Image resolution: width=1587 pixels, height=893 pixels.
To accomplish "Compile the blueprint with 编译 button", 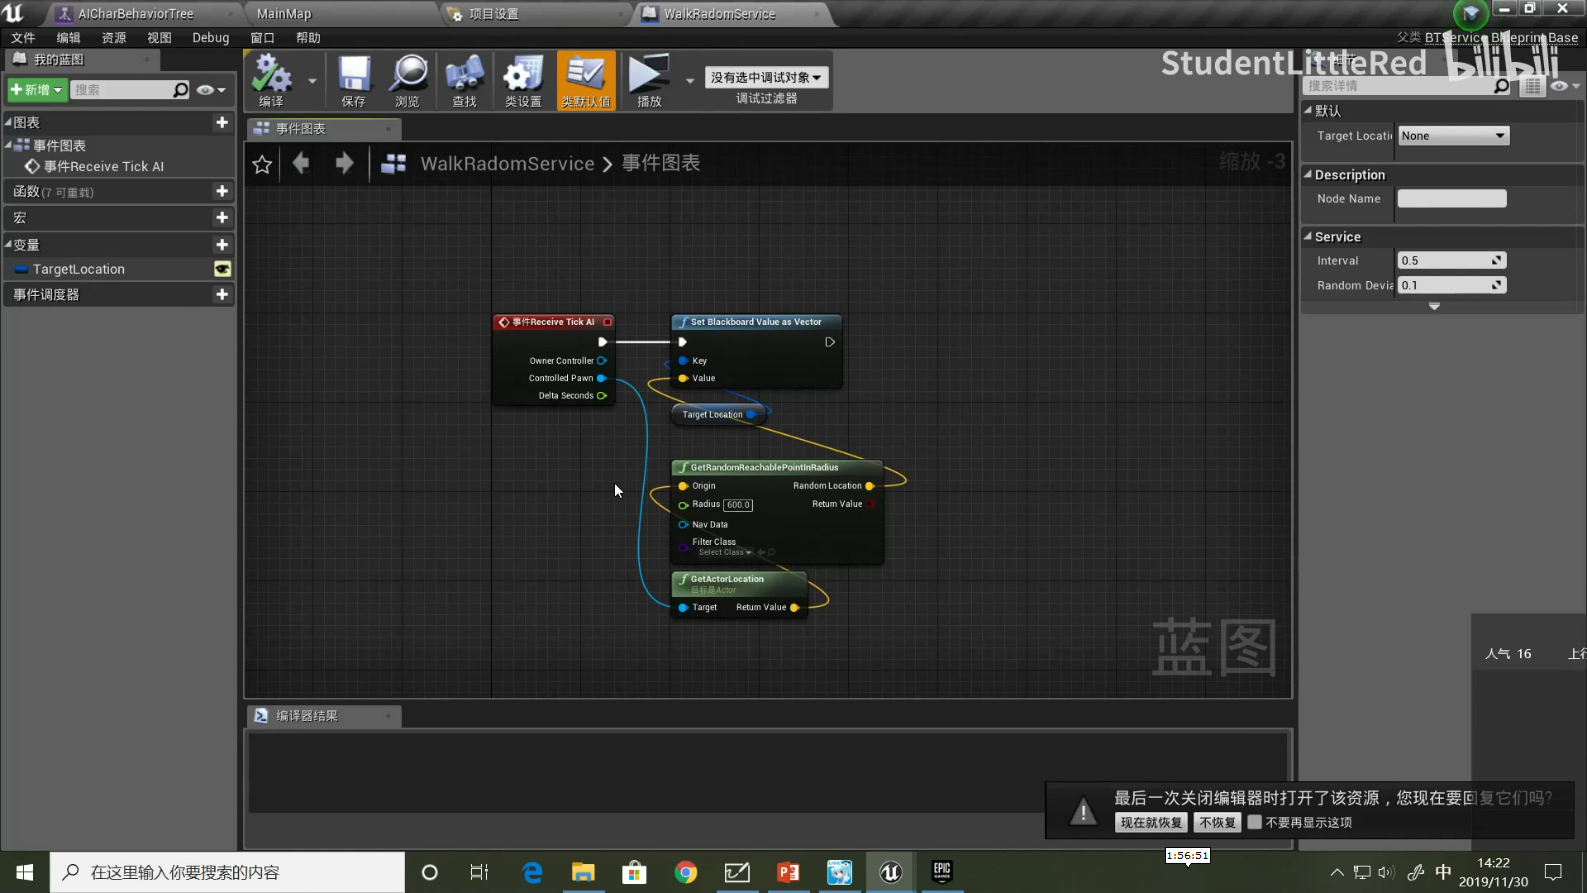I will 271,81.
